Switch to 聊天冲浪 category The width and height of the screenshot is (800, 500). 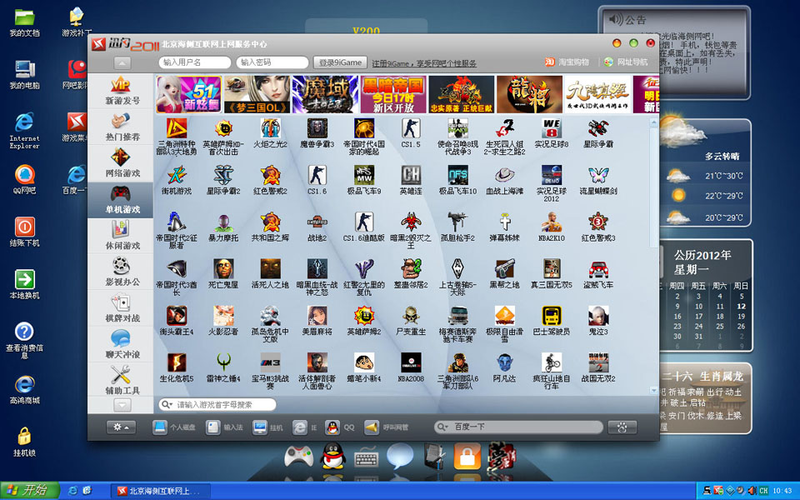pyautogui.click(x=121, y=344)
